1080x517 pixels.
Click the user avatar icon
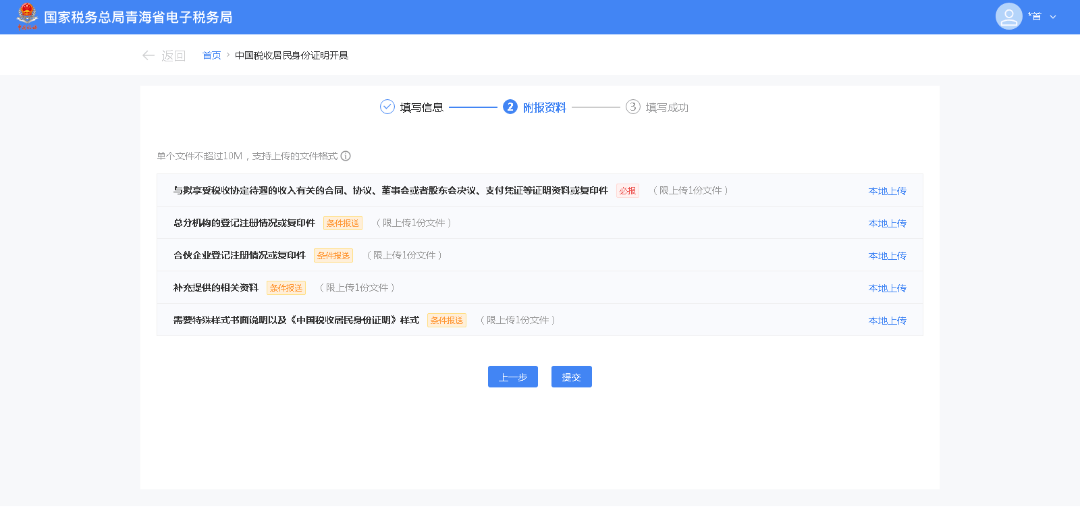point(1009,16)
